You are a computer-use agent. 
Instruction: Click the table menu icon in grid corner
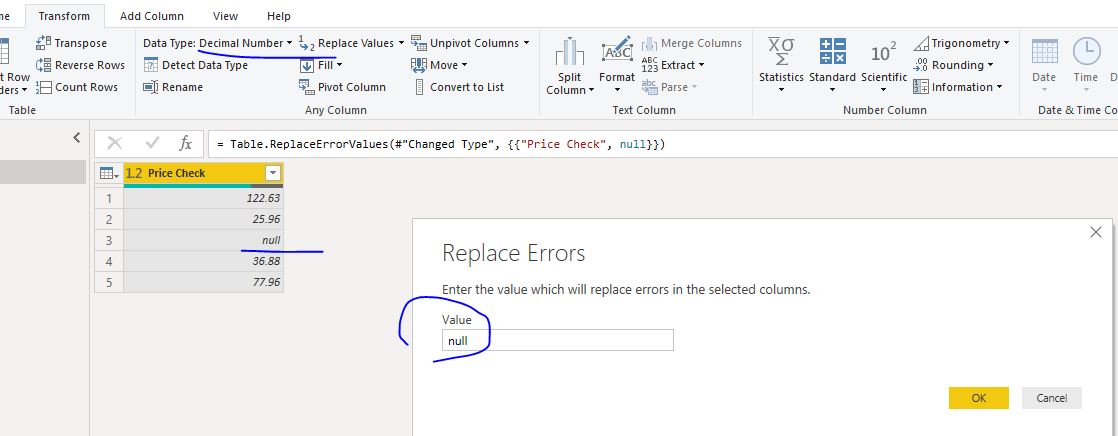pos(108,173)
